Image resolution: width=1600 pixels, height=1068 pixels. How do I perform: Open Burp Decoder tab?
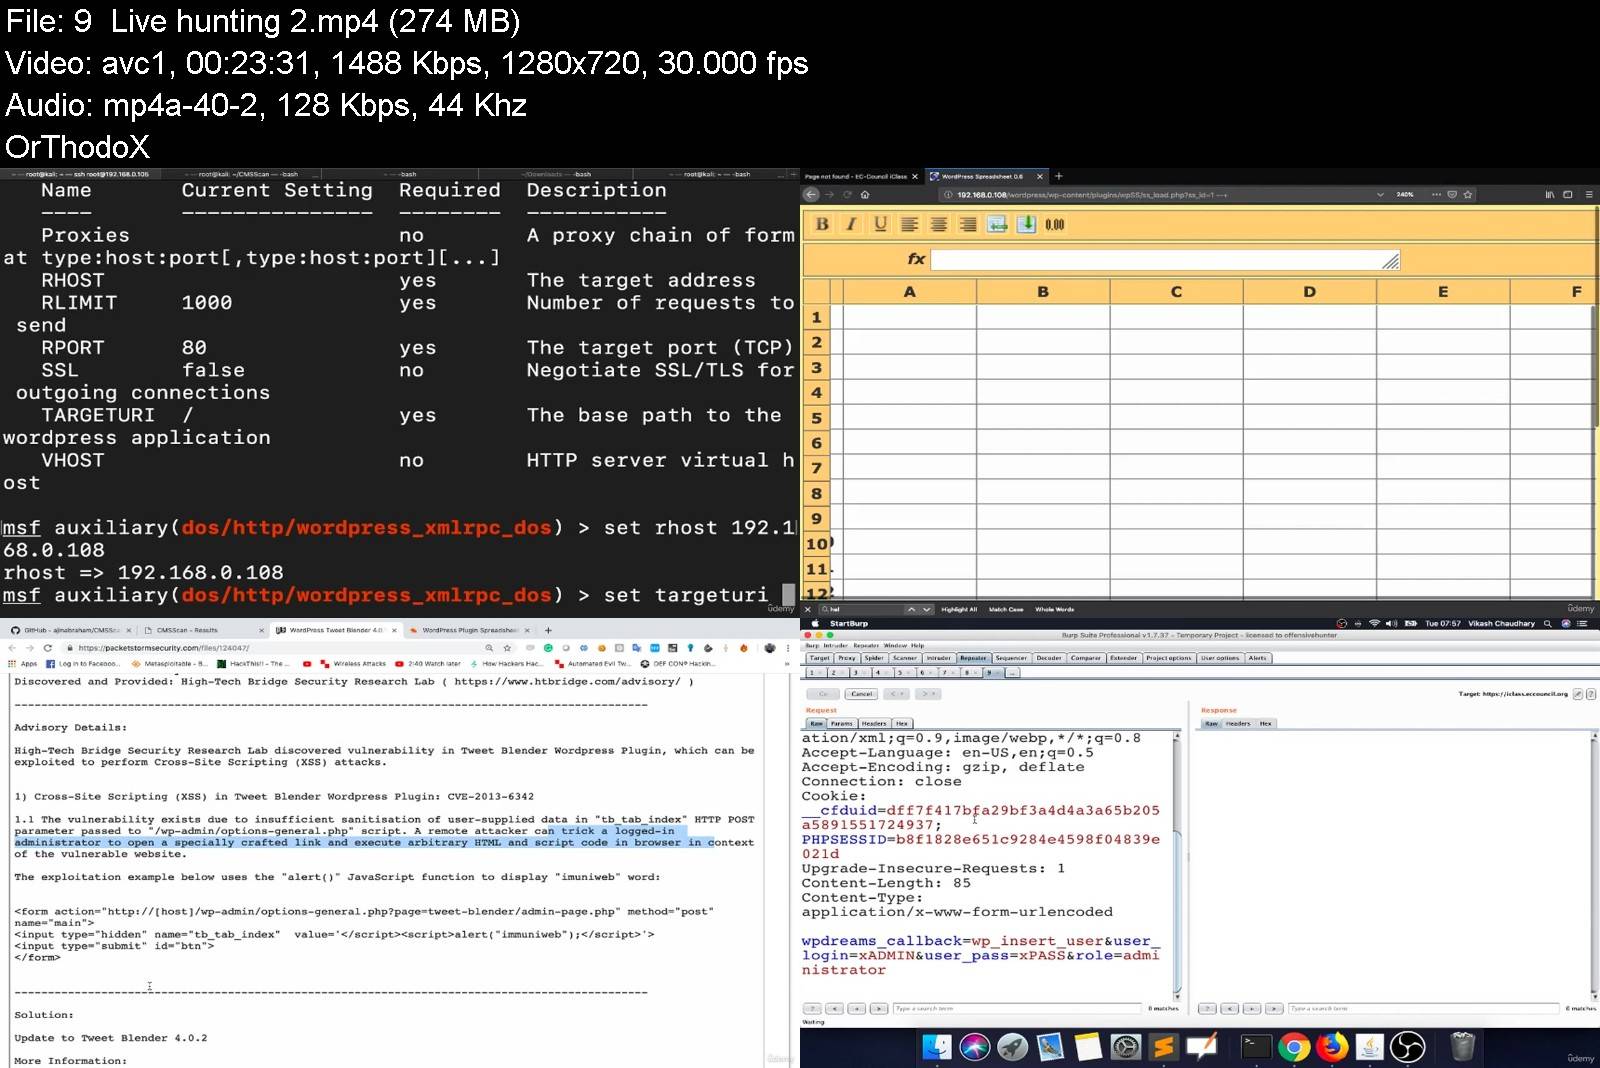(1049, 658)
